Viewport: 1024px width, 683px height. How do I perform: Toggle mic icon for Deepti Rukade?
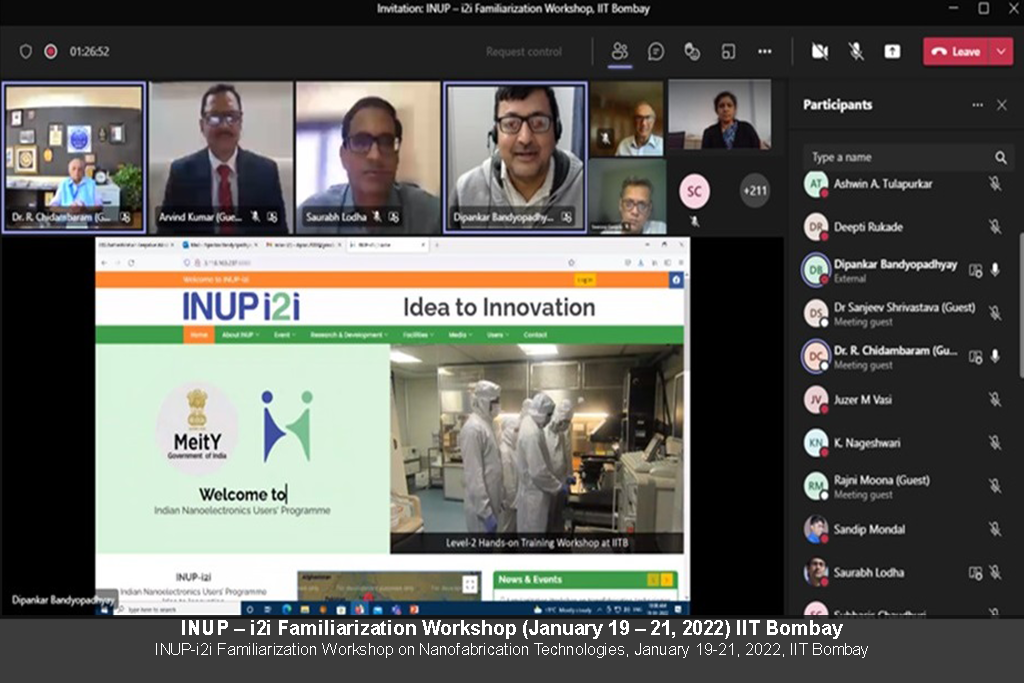(x=995, y=227)
